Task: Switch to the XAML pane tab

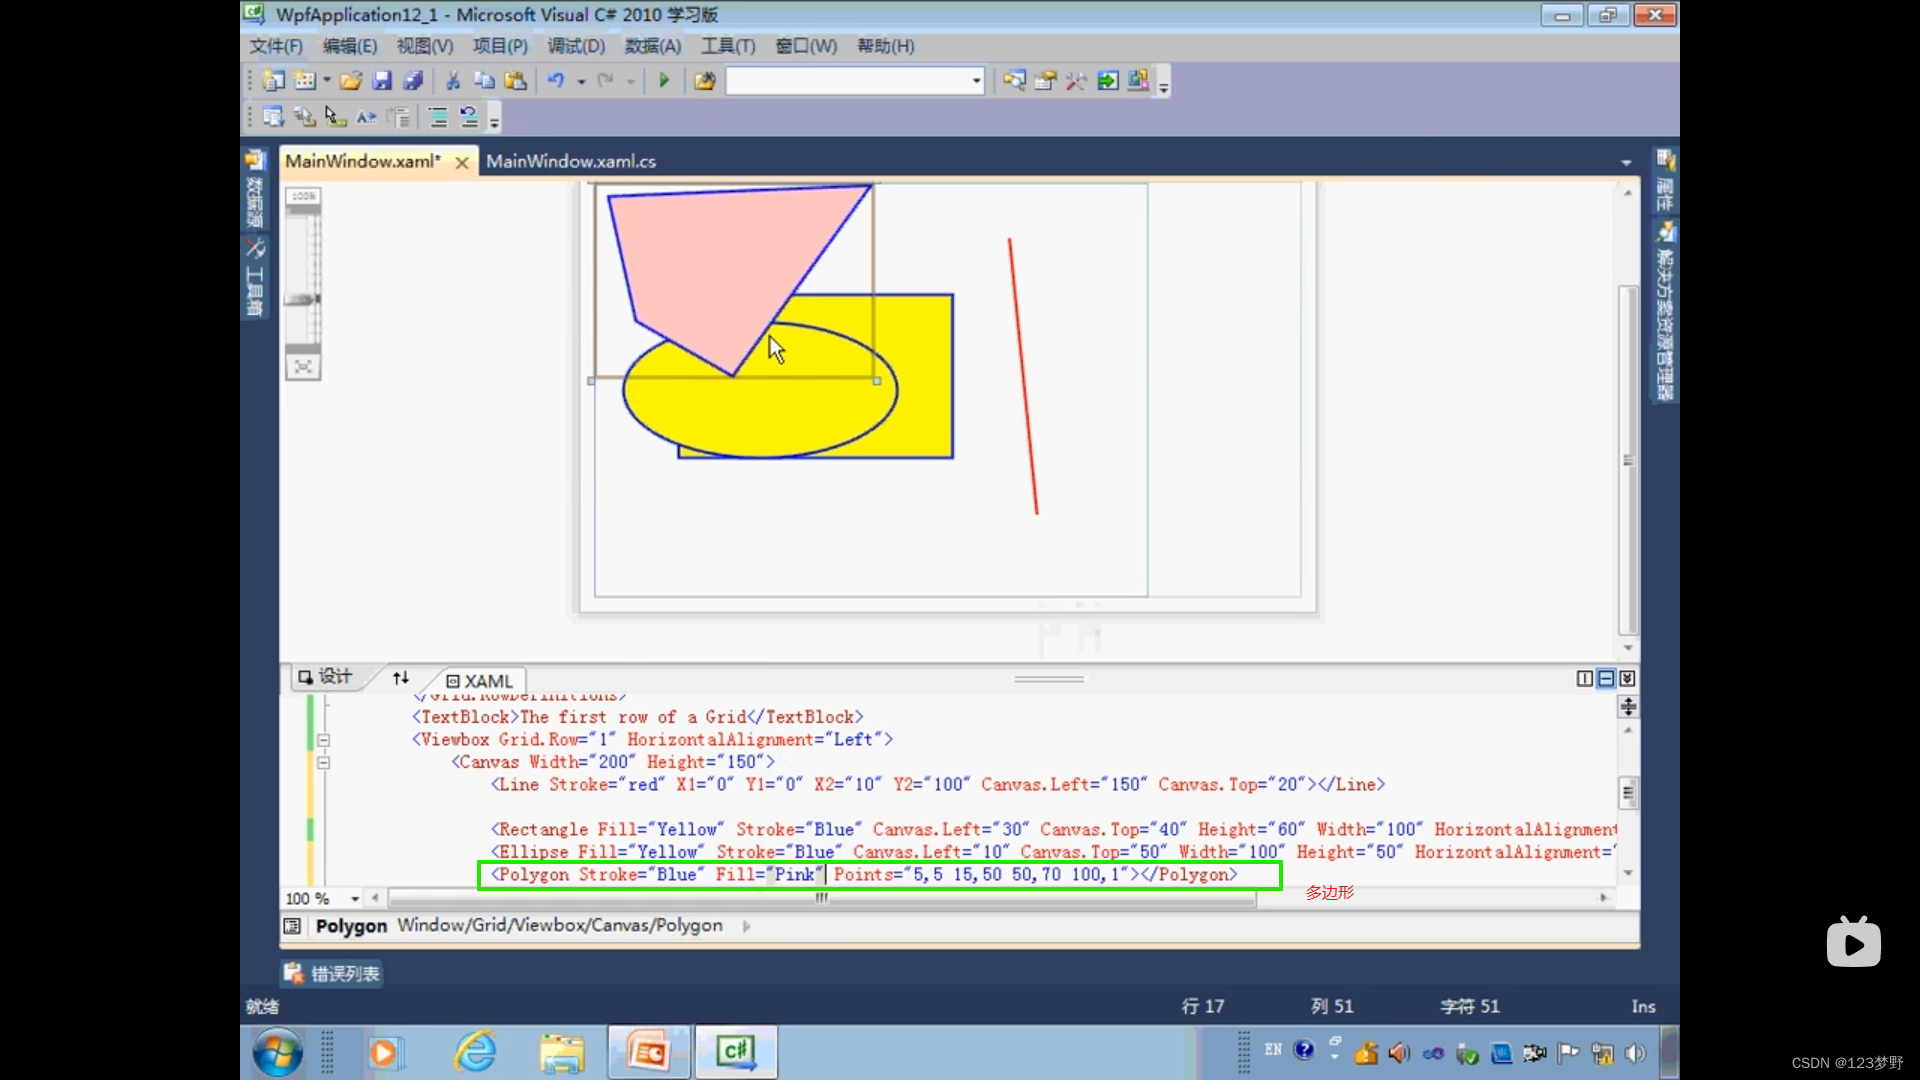Action: [479, 681]
